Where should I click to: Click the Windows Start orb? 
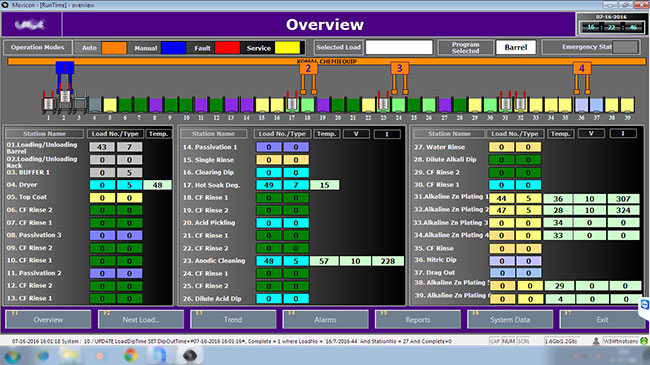click(12, 356)
